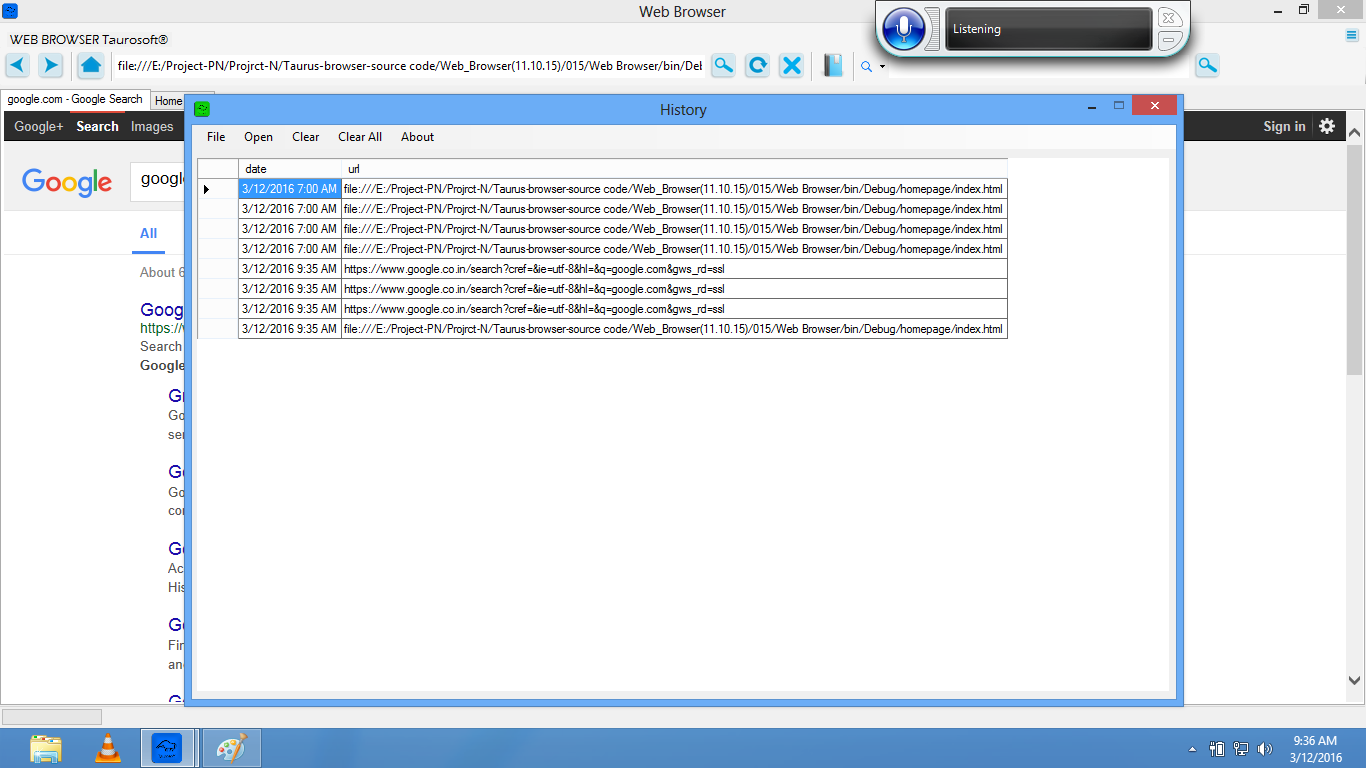Click the browser Back arrow button
Viewport: 1366px width, 768px height.
18,66
